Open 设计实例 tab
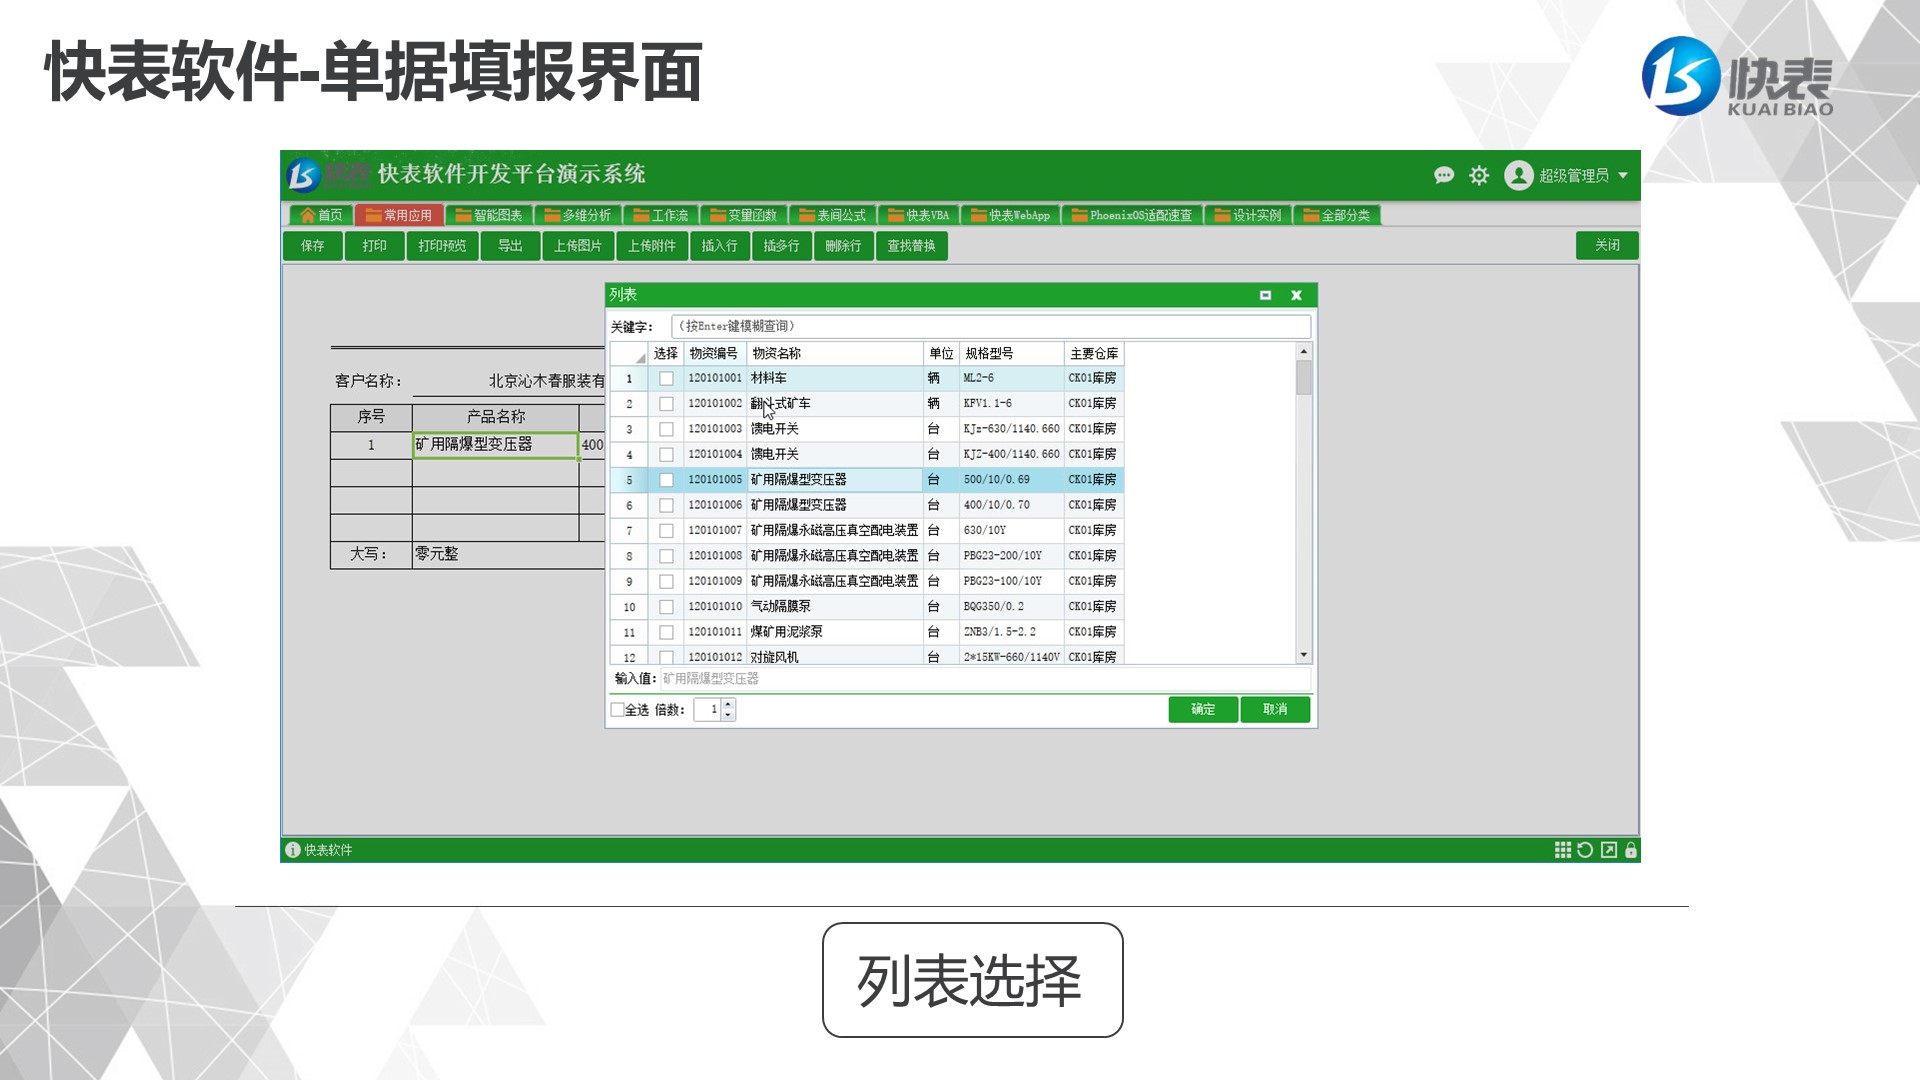The image size is (1920, 1080). pyautogui.click(x=1248, y=215)
